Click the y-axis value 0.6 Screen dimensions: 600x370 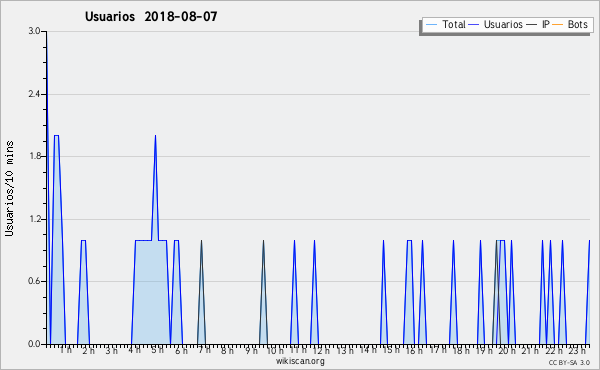click(34, 281)
